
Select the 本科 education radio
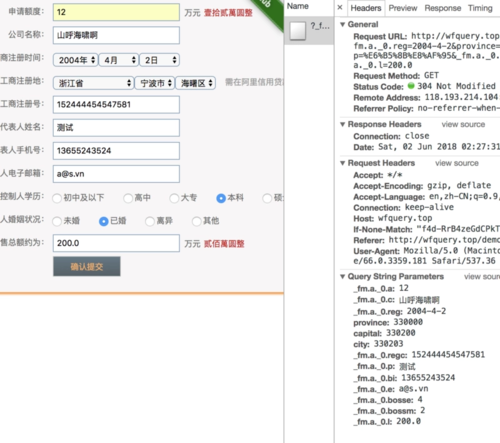pos(221,198)
